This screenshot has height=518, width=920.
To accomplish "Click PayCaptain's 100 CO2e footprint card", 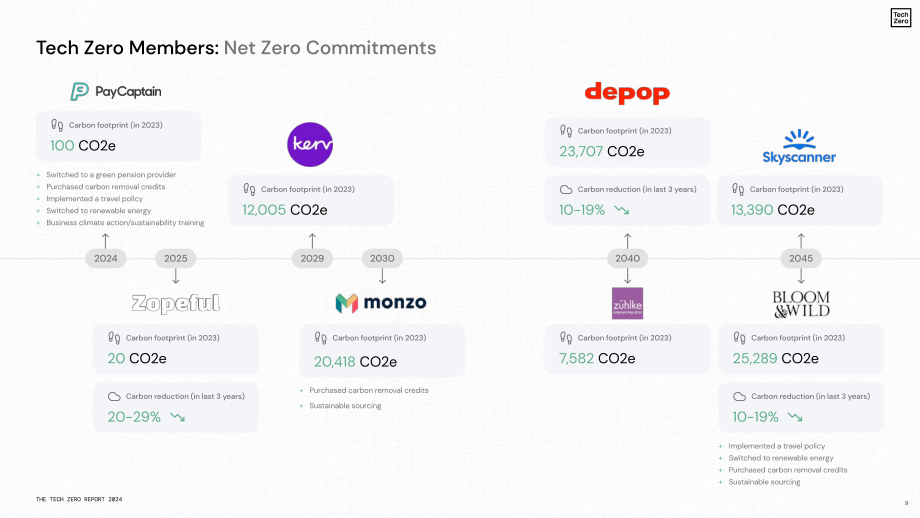I will (x=119, y=137).
